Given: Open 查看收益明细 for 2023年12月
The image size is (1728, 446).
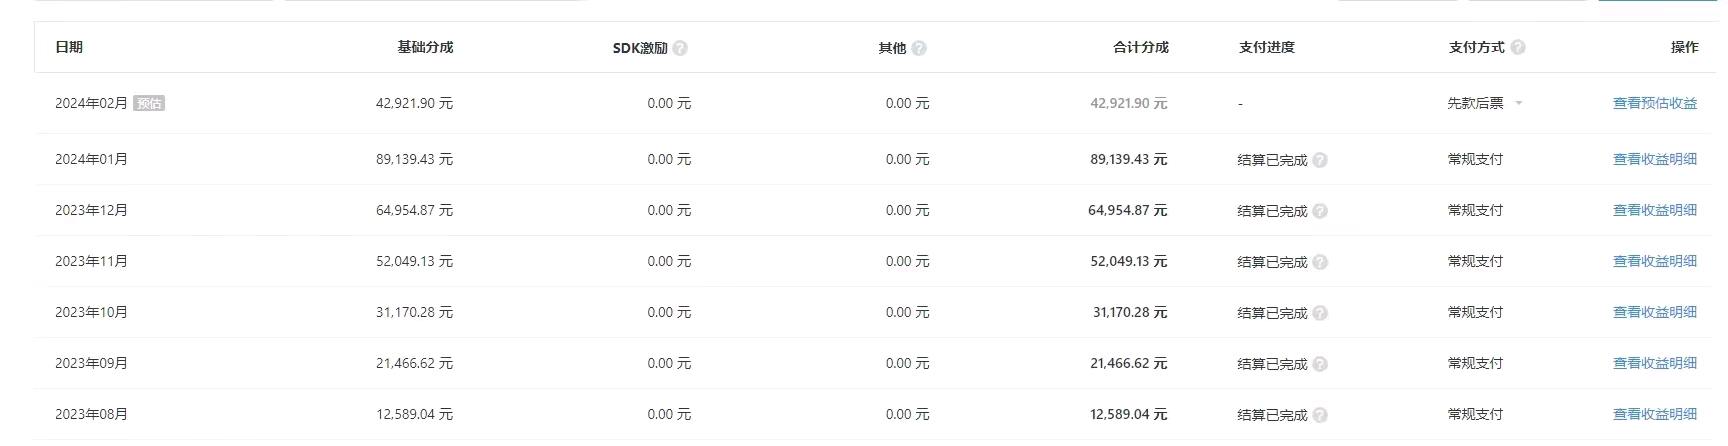Looking at the screenshot, I should 1655,210.
